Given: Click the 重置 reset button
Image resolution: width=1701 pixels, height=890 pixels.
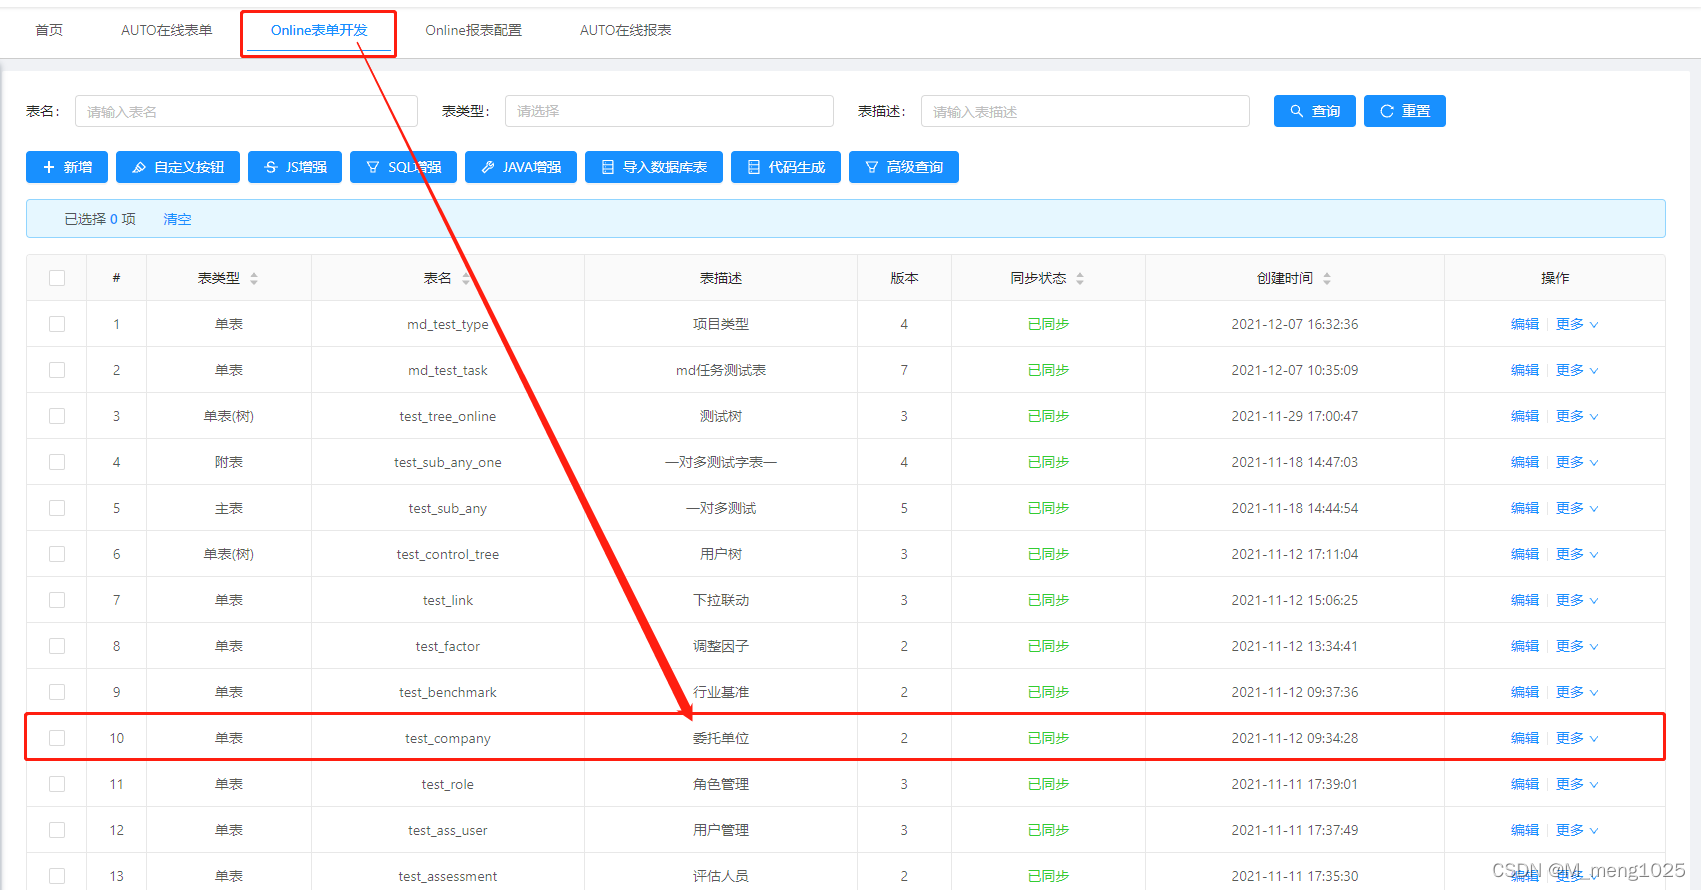Looking at the screenshot, I should pyautogui.click(x=1405, y=111).
